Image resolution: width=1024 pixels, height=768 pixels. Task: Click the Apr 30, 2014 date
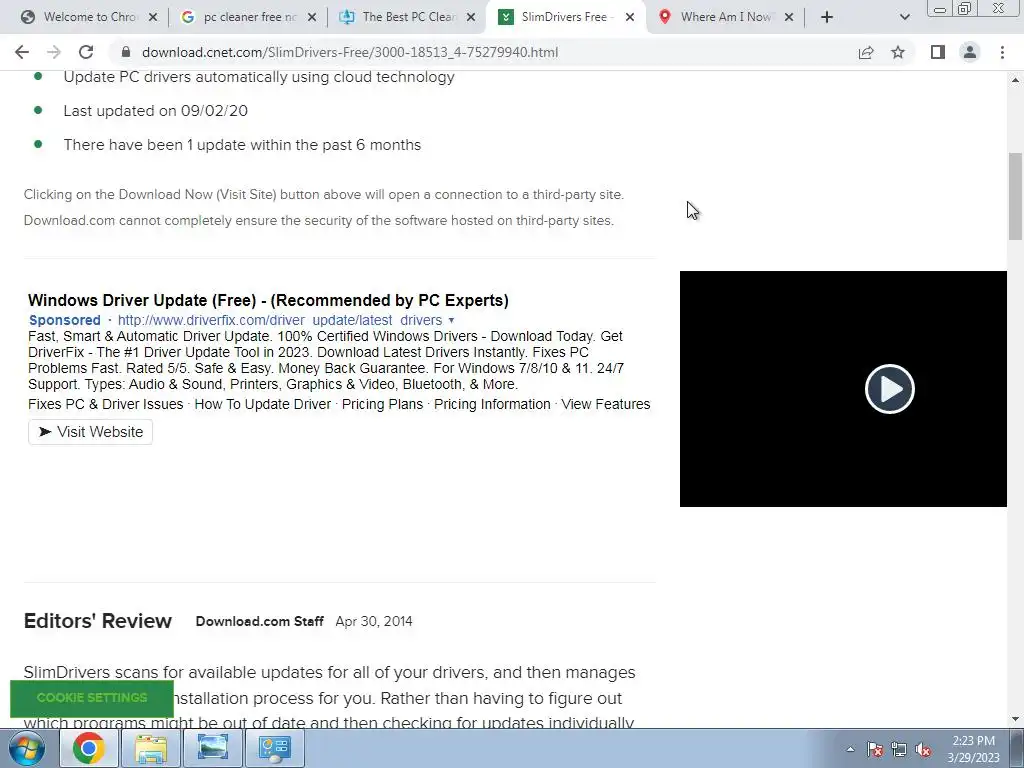374,621
